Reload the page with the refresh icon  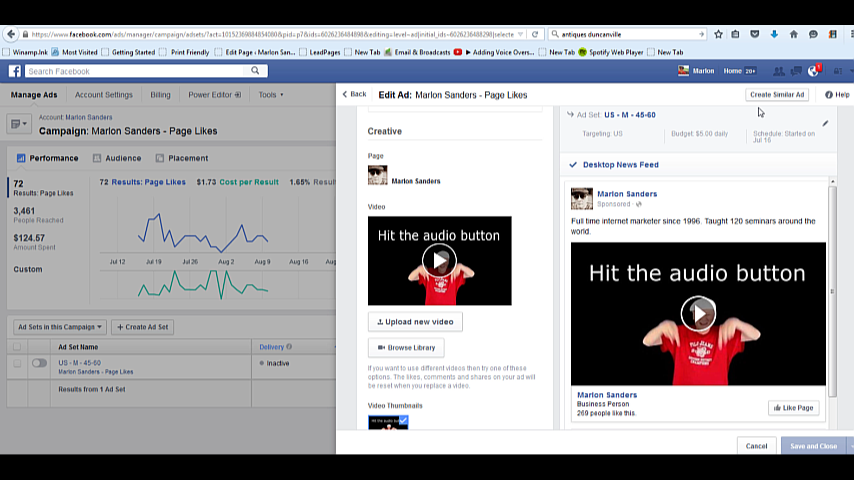click(x=535, y=34)
